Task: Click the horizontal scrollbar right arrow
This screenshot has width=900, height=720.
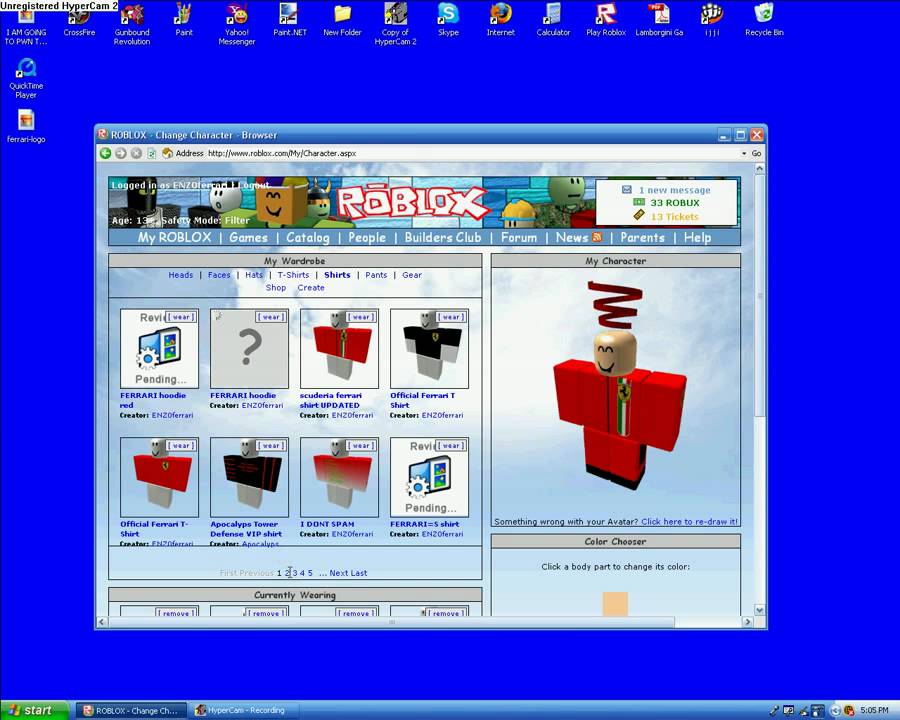Action: [747, 622]
